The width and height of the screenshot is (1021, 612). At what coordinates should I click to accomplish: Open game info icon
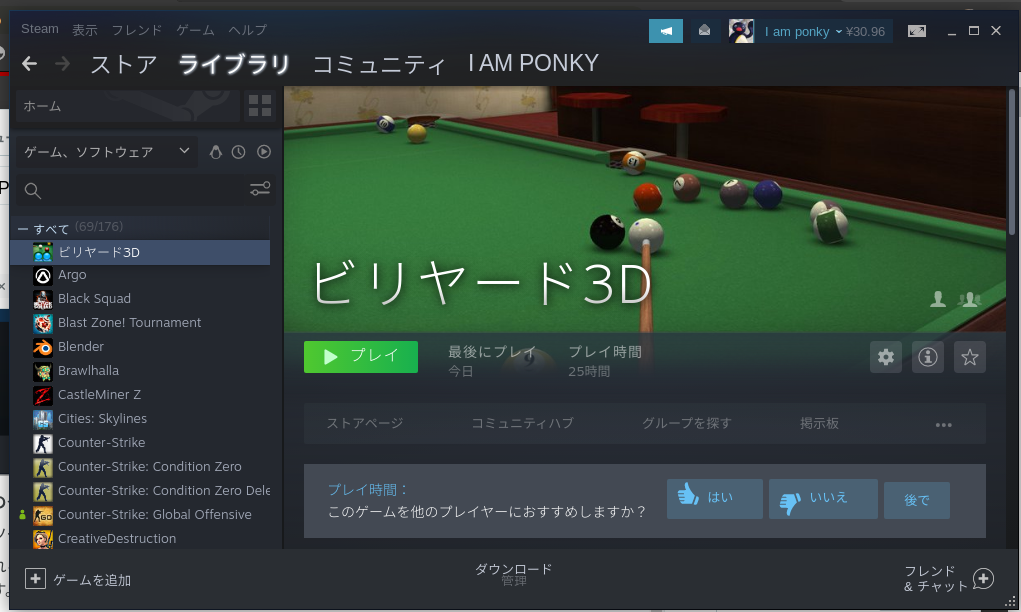[x=928, y=357]
